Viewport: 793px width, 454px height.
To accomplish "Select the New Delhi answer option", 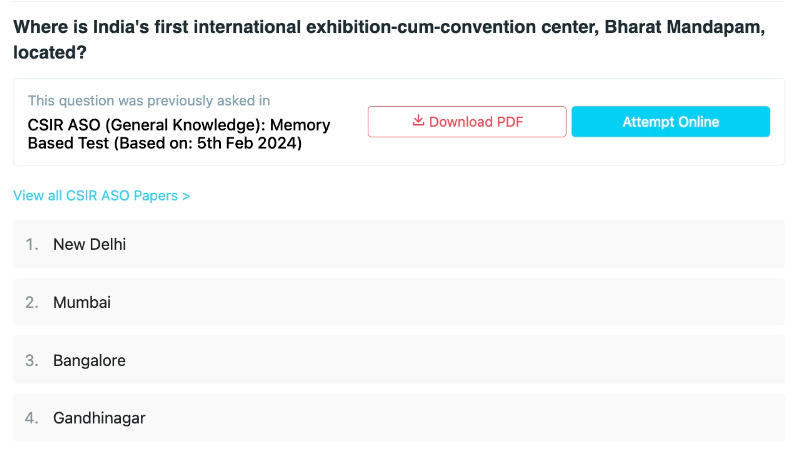I will click(399, 244).
